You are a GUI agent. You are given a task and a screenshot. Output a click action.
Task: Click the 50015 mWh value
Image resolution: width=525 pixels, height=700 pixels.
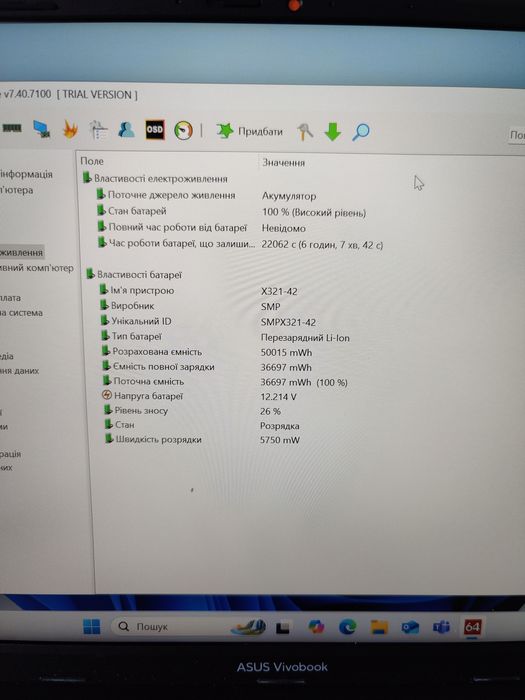pos(286,353)
